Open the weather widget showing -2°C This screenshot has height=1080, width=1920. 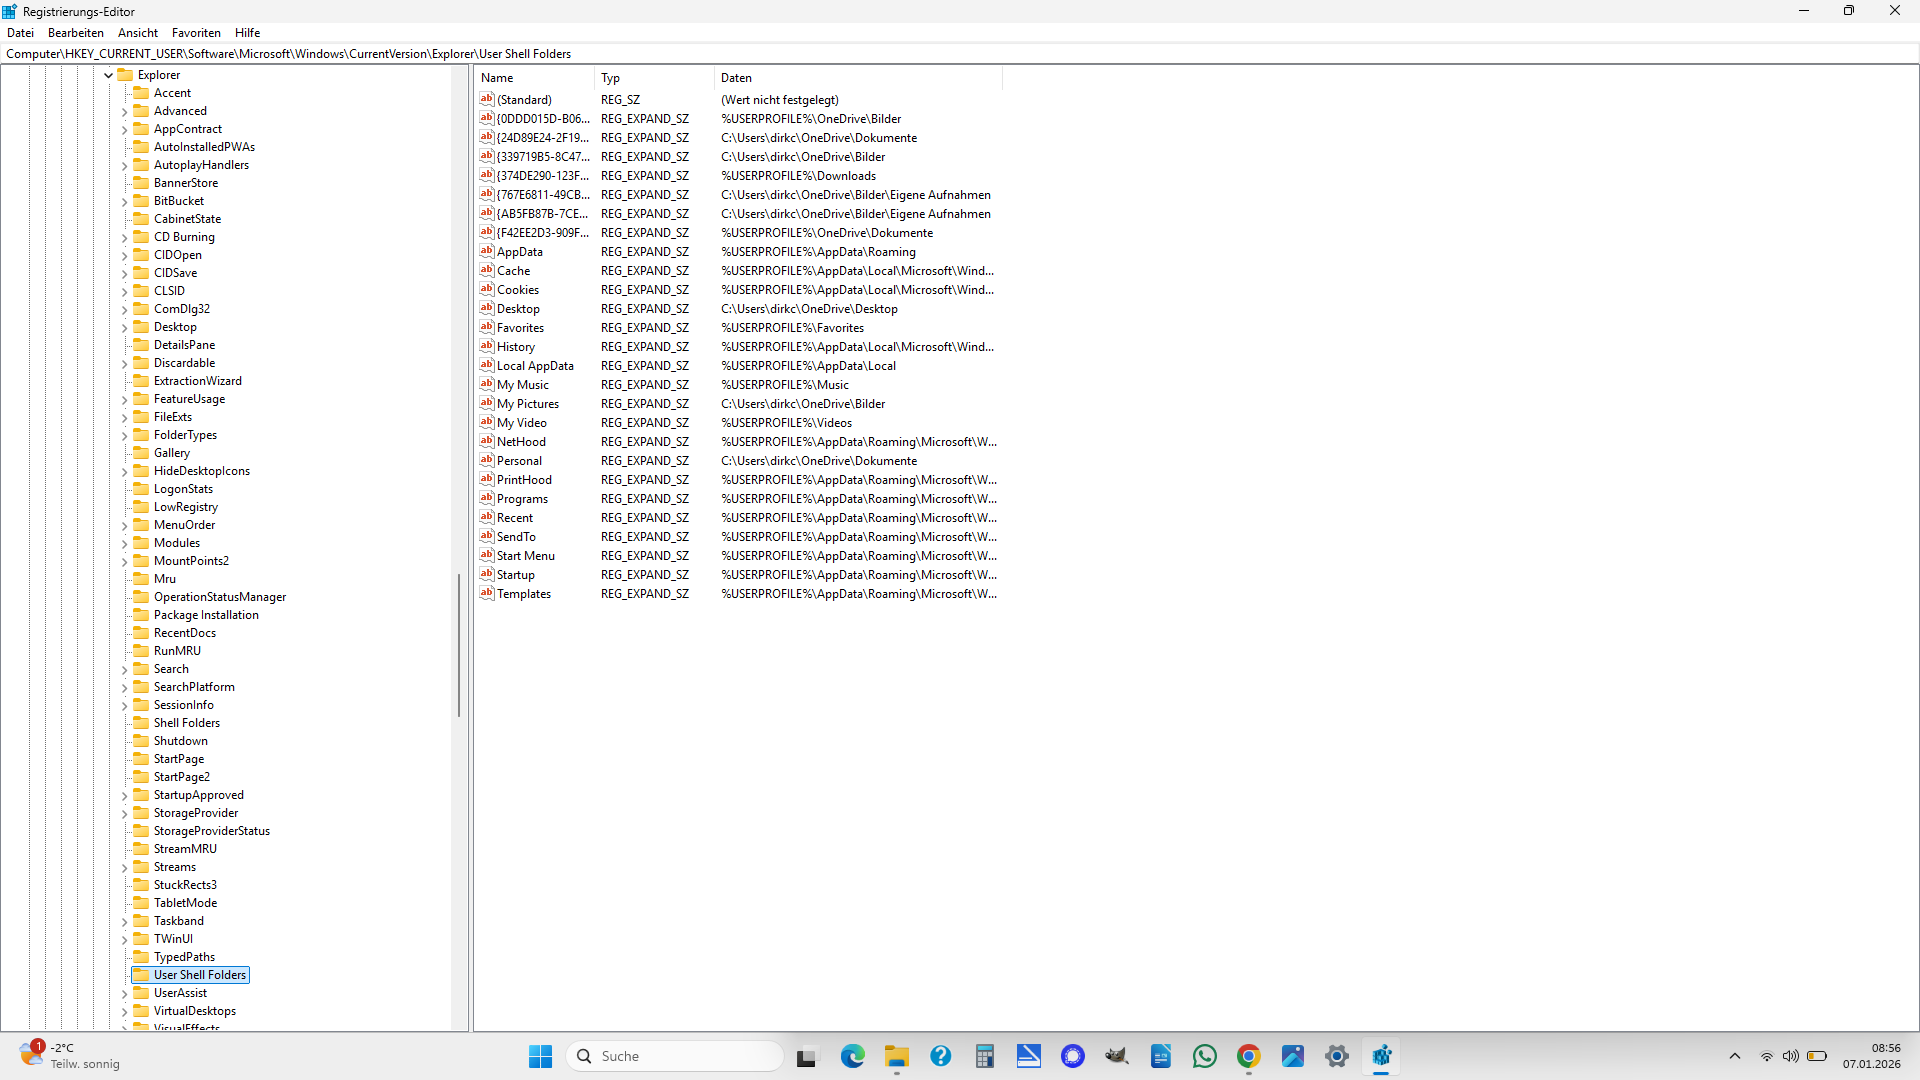(x=70, y=1056)
